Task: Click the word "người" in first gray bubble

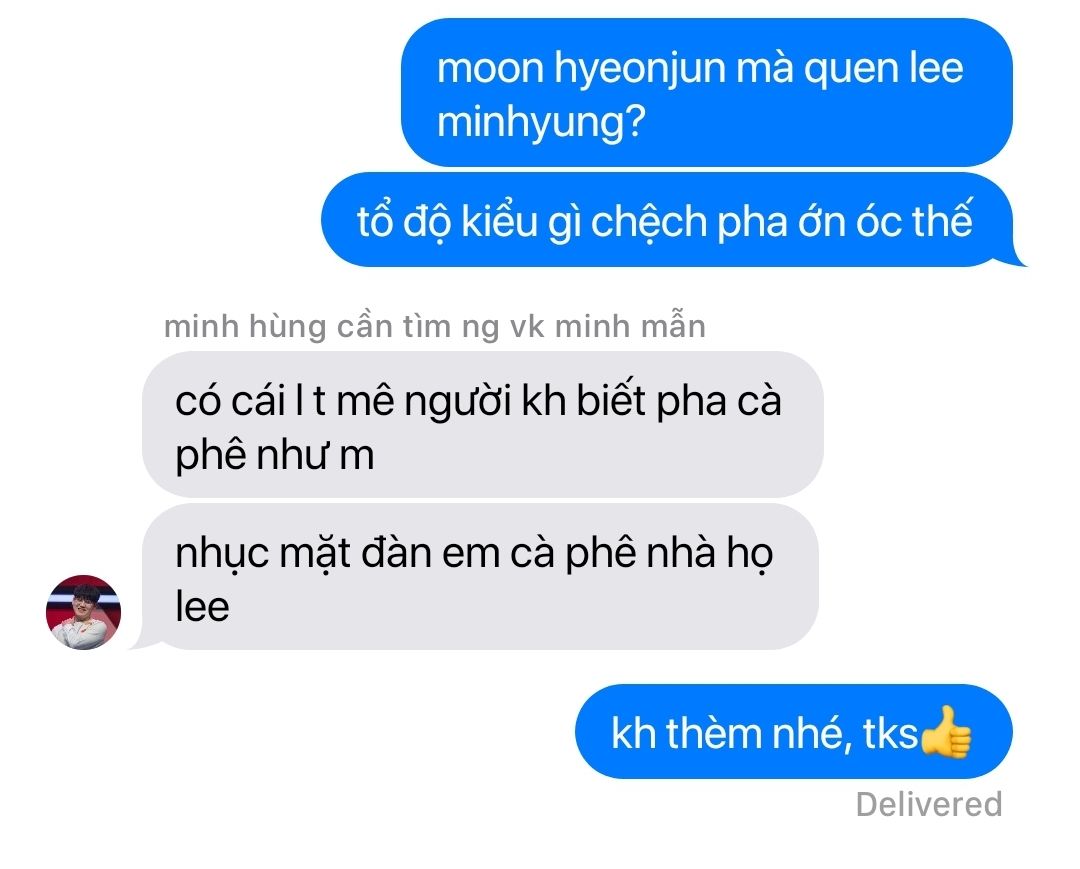Action: click(x=458, y=402)
